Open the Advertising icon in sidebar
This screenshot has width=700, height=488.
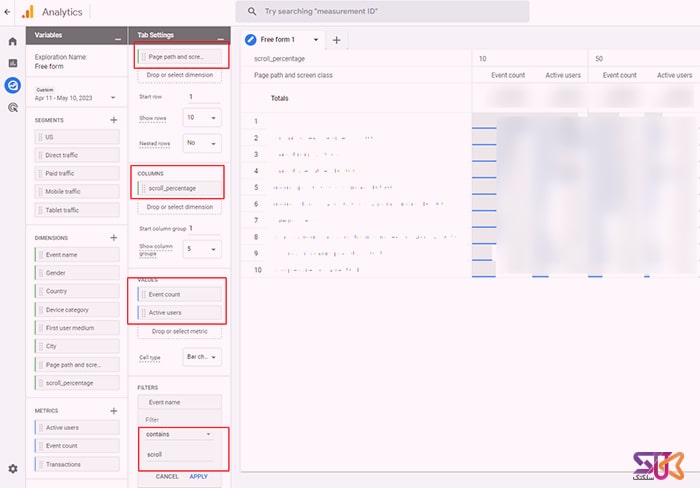point(13,107)
